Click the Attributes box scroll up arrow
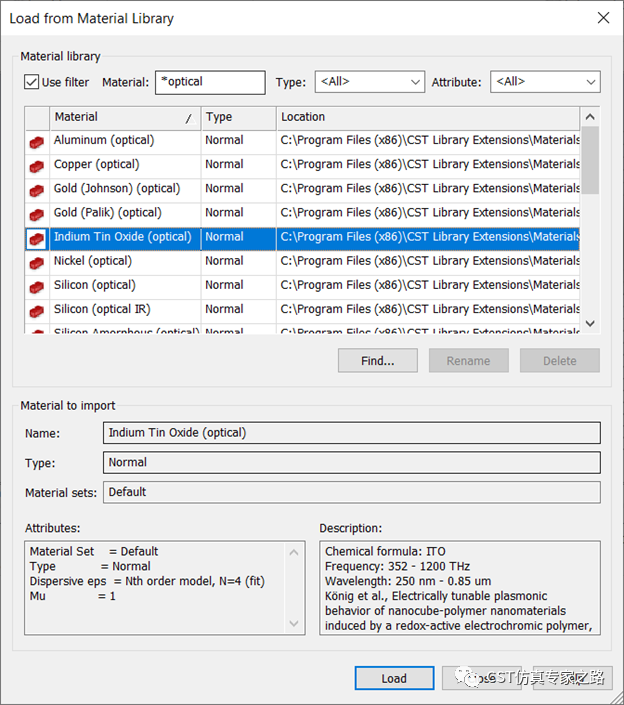Image resolution: width=624 pixels, height=705 pixels. tap(294, 553)
